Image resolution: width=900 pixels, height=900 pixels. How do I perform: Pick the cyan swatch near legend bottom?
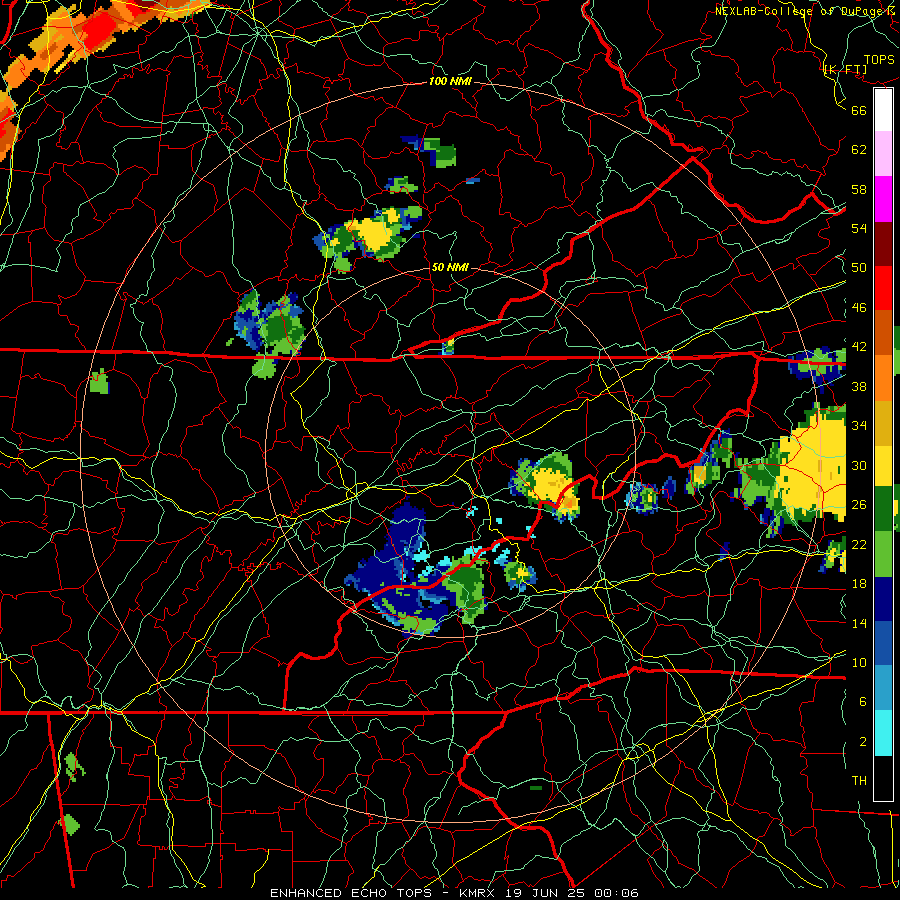coord(883,732)
